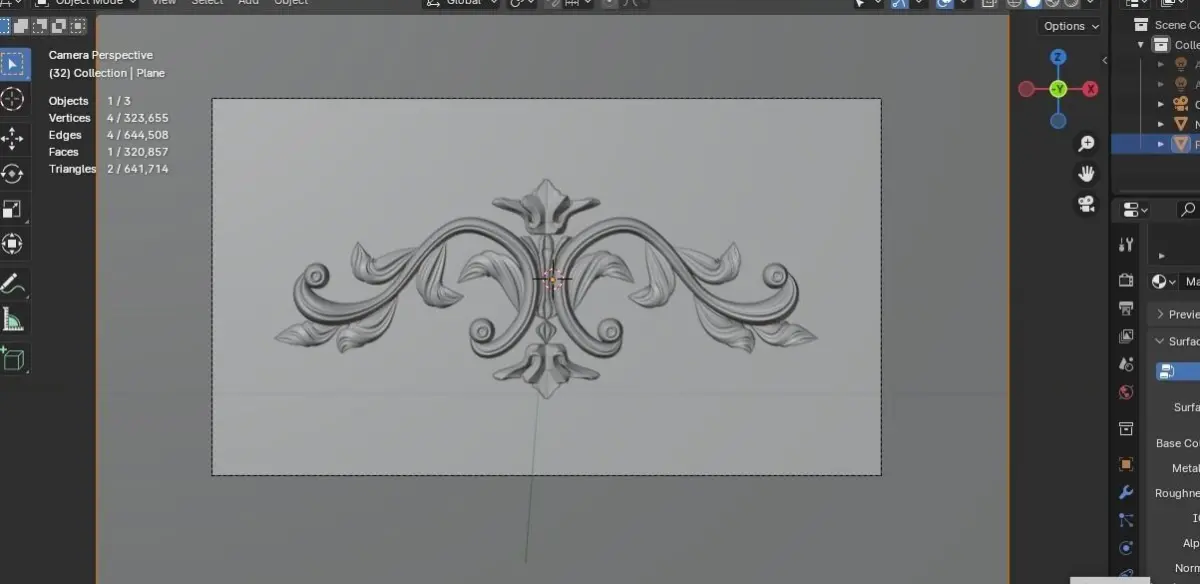Viewport: 1200px width, 584px height.
Task: Expand the selected Plane row in outliner
Action: [x=1161, y=144]
